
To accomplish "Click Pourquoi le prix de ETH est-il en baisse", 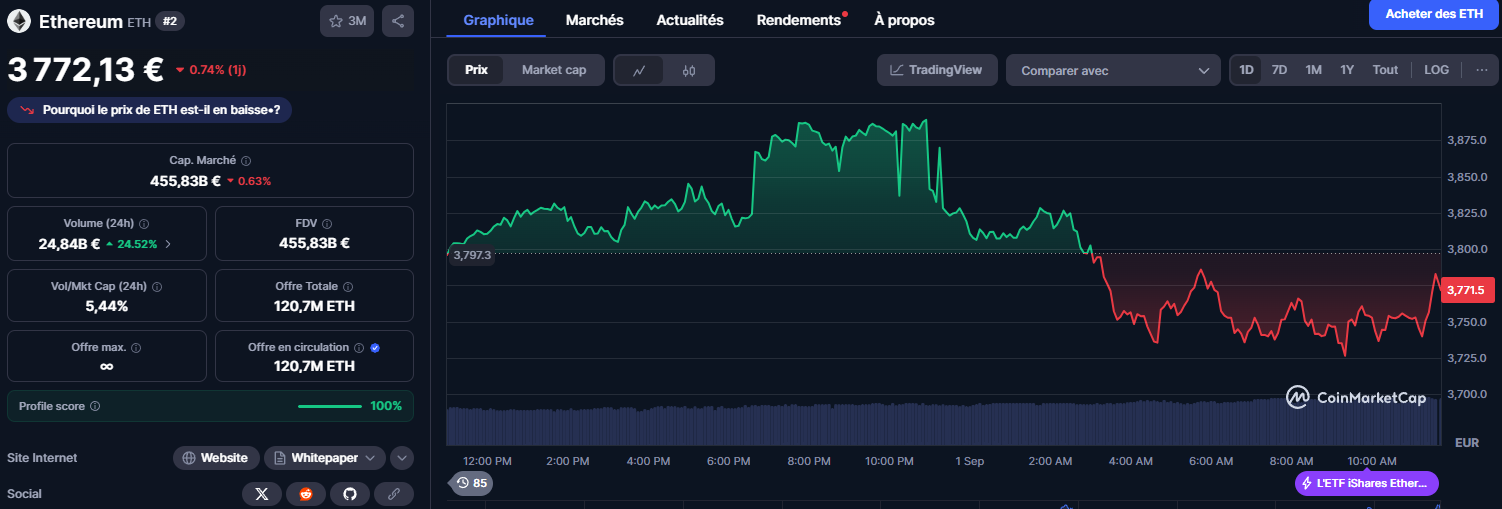I will pyautogui.click(x=149, y=110).
